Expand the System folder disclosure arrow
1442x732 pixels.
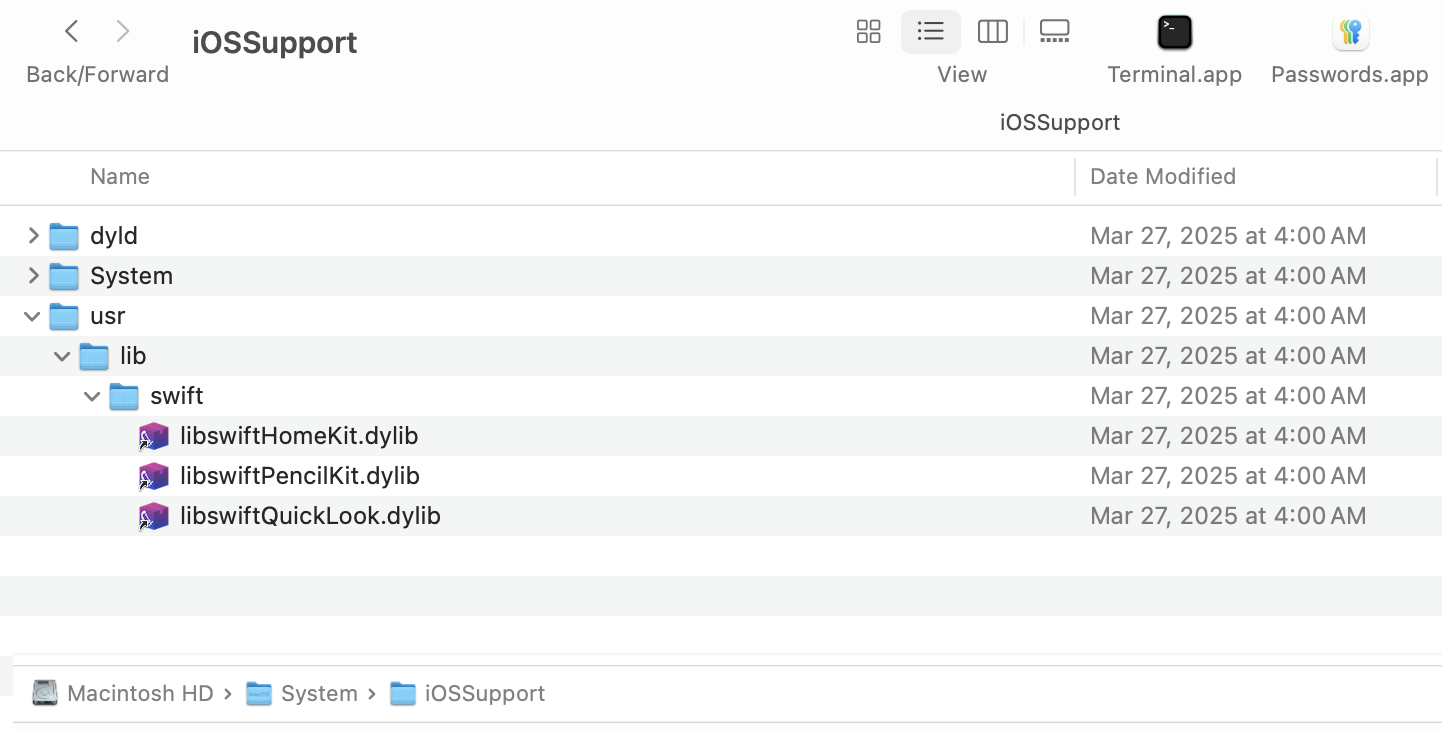pyautogui.click(x=34, y=276)
